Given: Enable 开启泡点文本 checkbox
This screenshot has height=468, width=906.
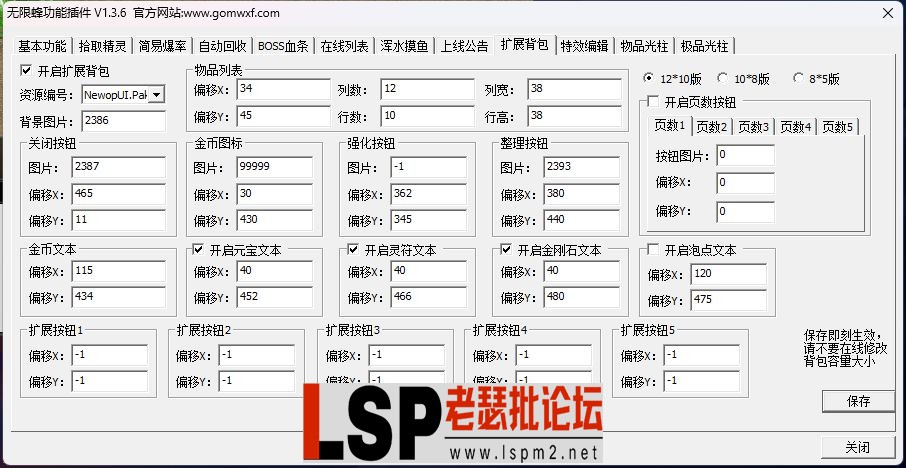Looking at the screenshot, I should pos(653,250).
